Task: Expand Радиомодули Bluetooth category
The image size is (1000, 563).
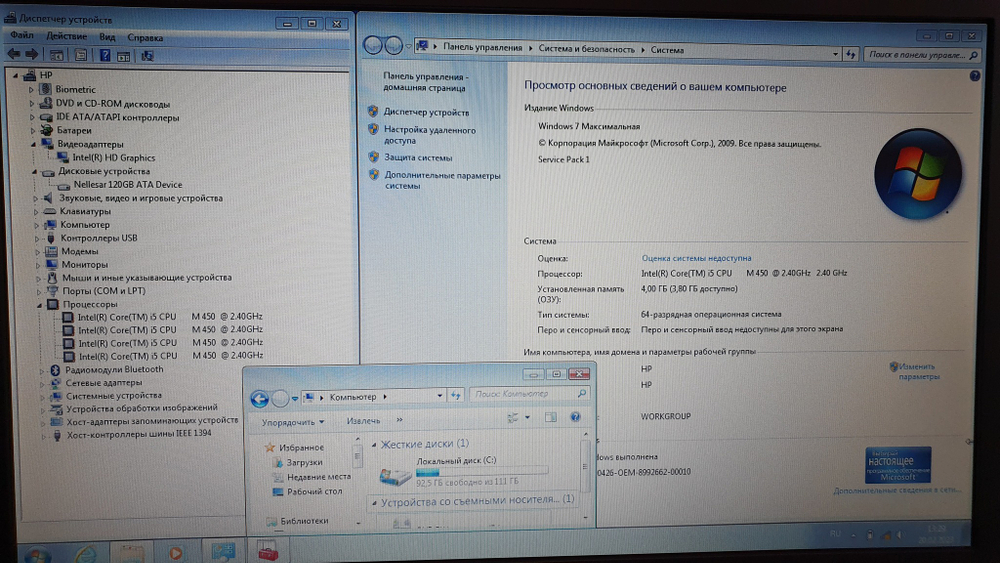Action: [42, 370]
